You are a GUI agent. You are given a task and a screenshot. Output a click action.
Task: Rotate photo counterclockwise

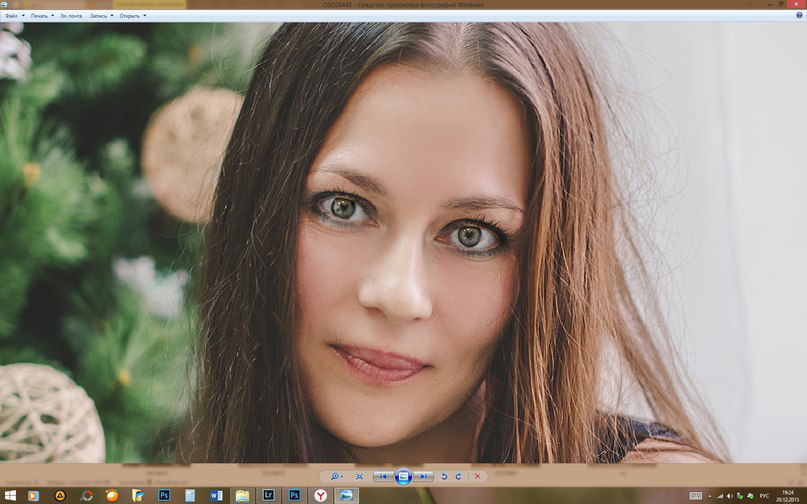(x=445, y=477)
